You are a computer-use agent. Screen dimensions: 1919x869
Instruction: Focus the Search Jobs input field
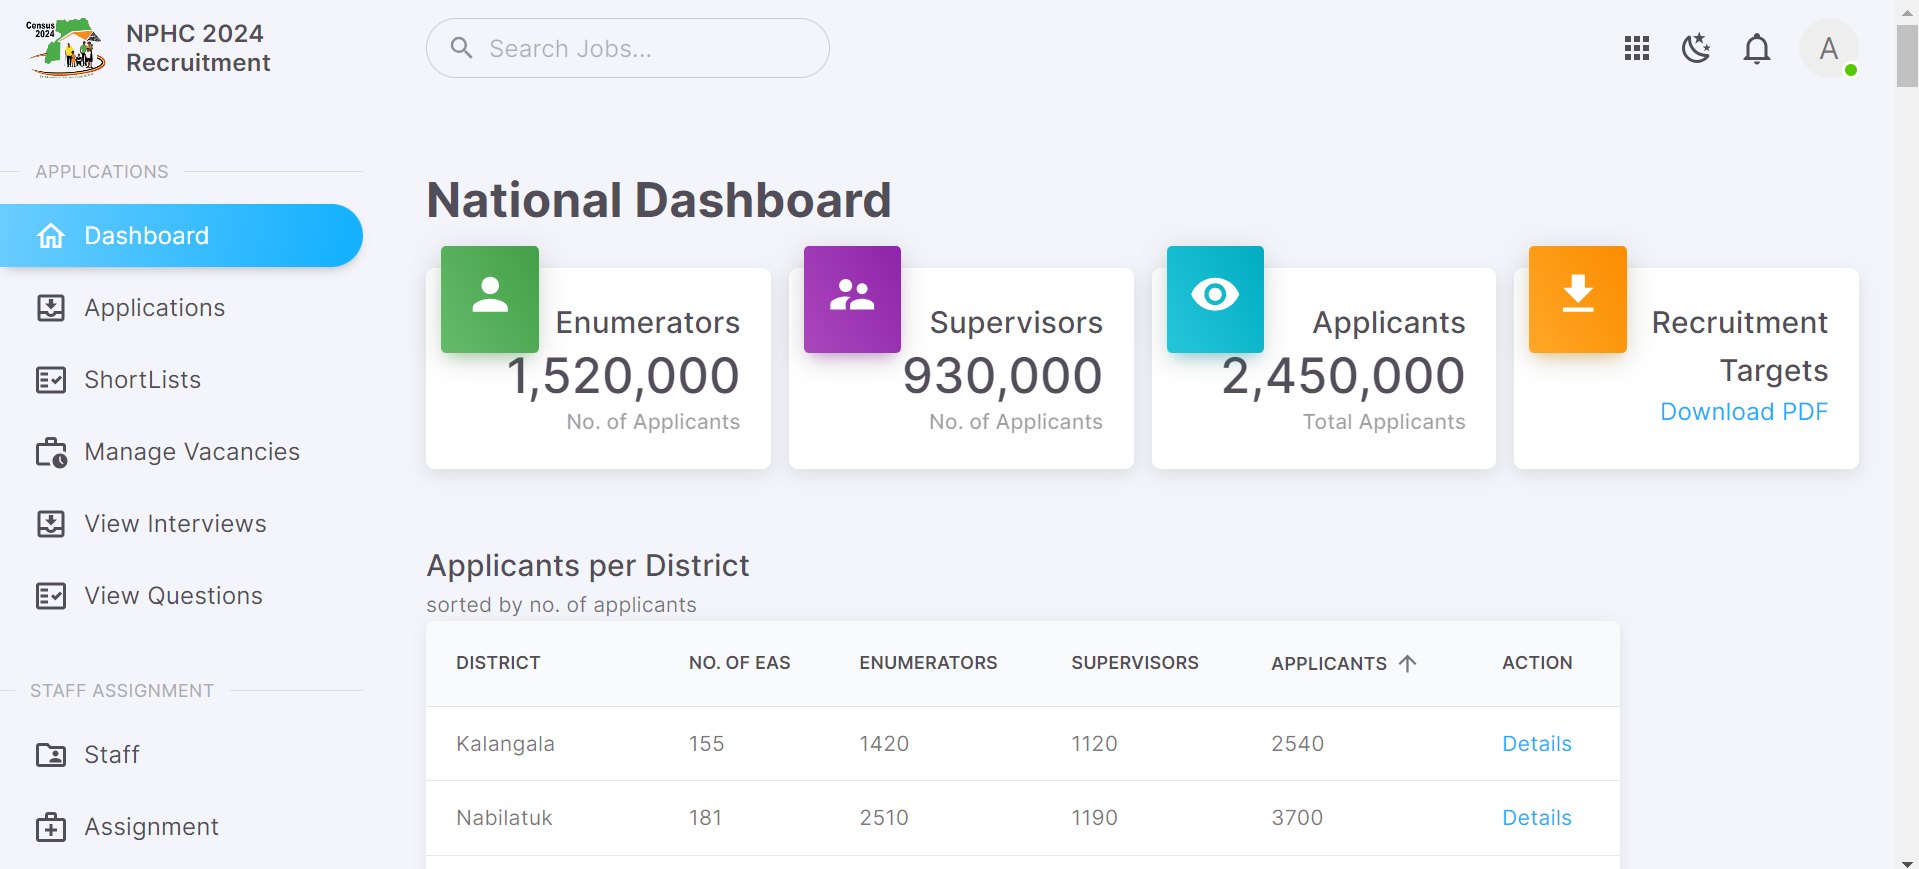(628, 48)
